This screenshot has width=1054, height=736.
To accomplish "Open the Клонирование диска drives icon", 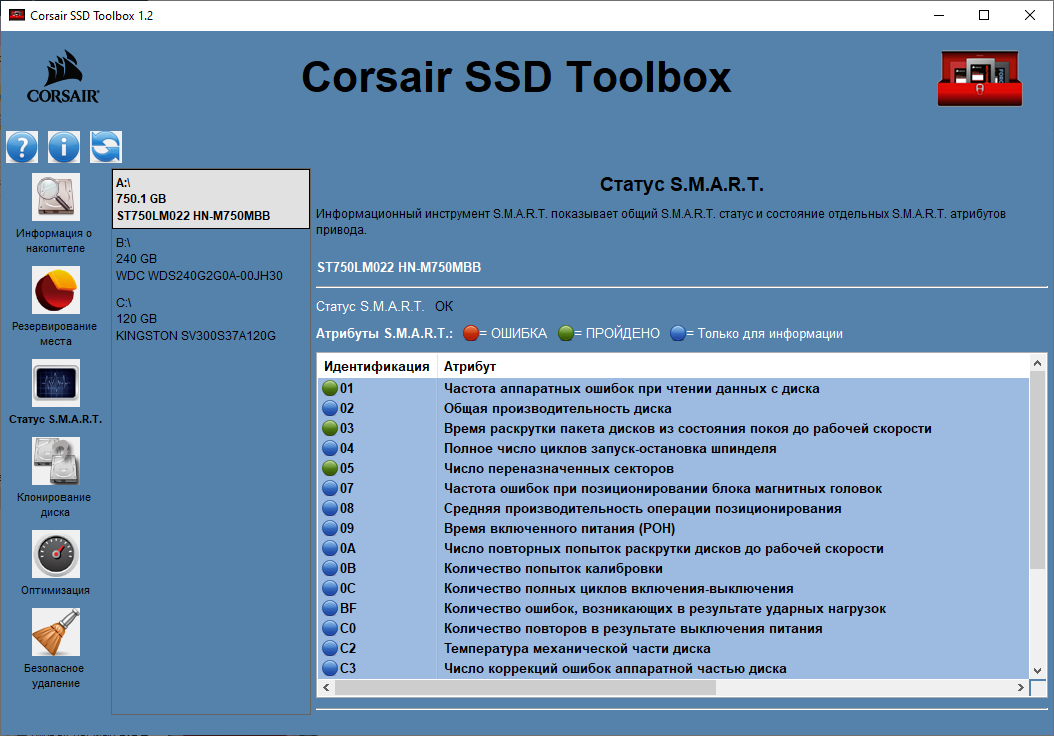I will [x=56, y=461].
